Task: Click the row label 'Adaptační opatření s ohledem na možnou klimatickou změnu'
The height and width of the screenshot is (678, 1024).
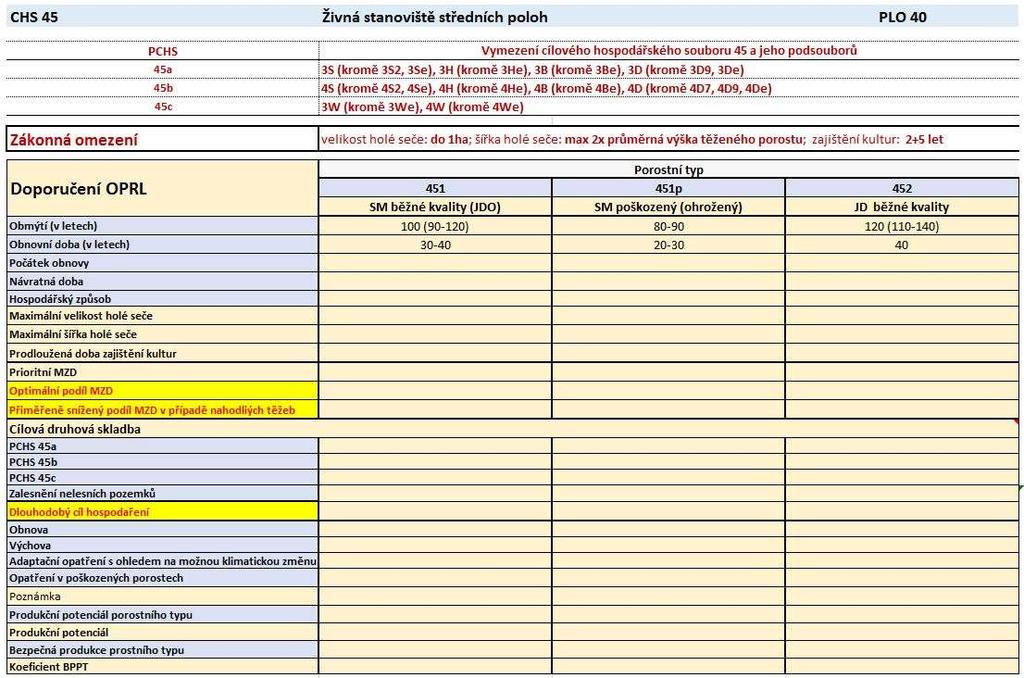Action: pyautogui.click(x=162, y=560)
